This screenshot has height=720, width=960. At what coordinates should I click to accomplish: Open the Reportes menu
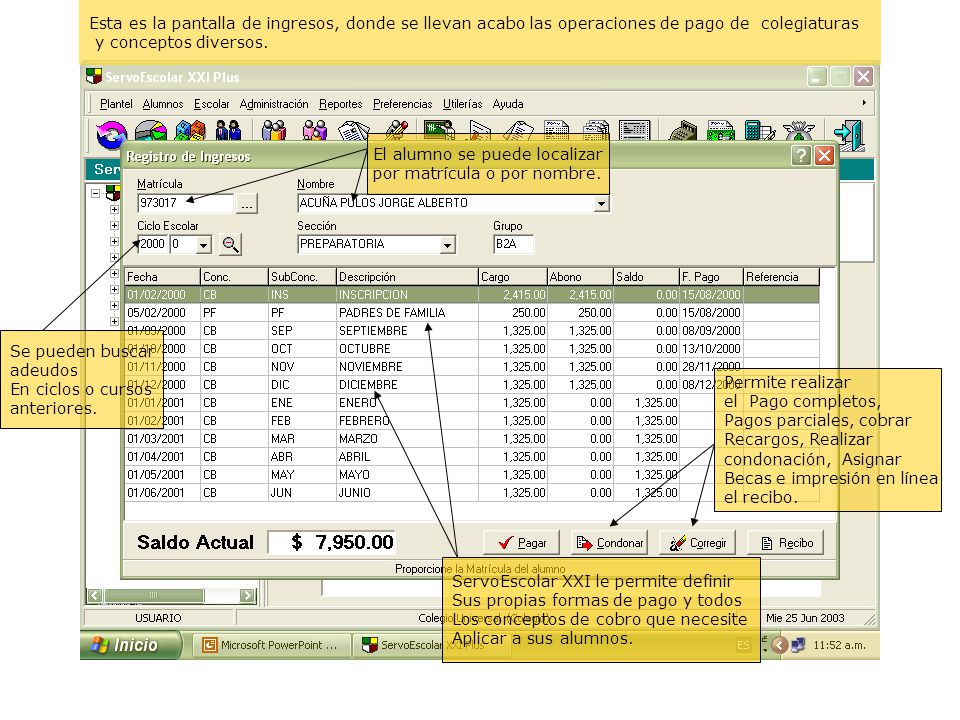(340, 104)
